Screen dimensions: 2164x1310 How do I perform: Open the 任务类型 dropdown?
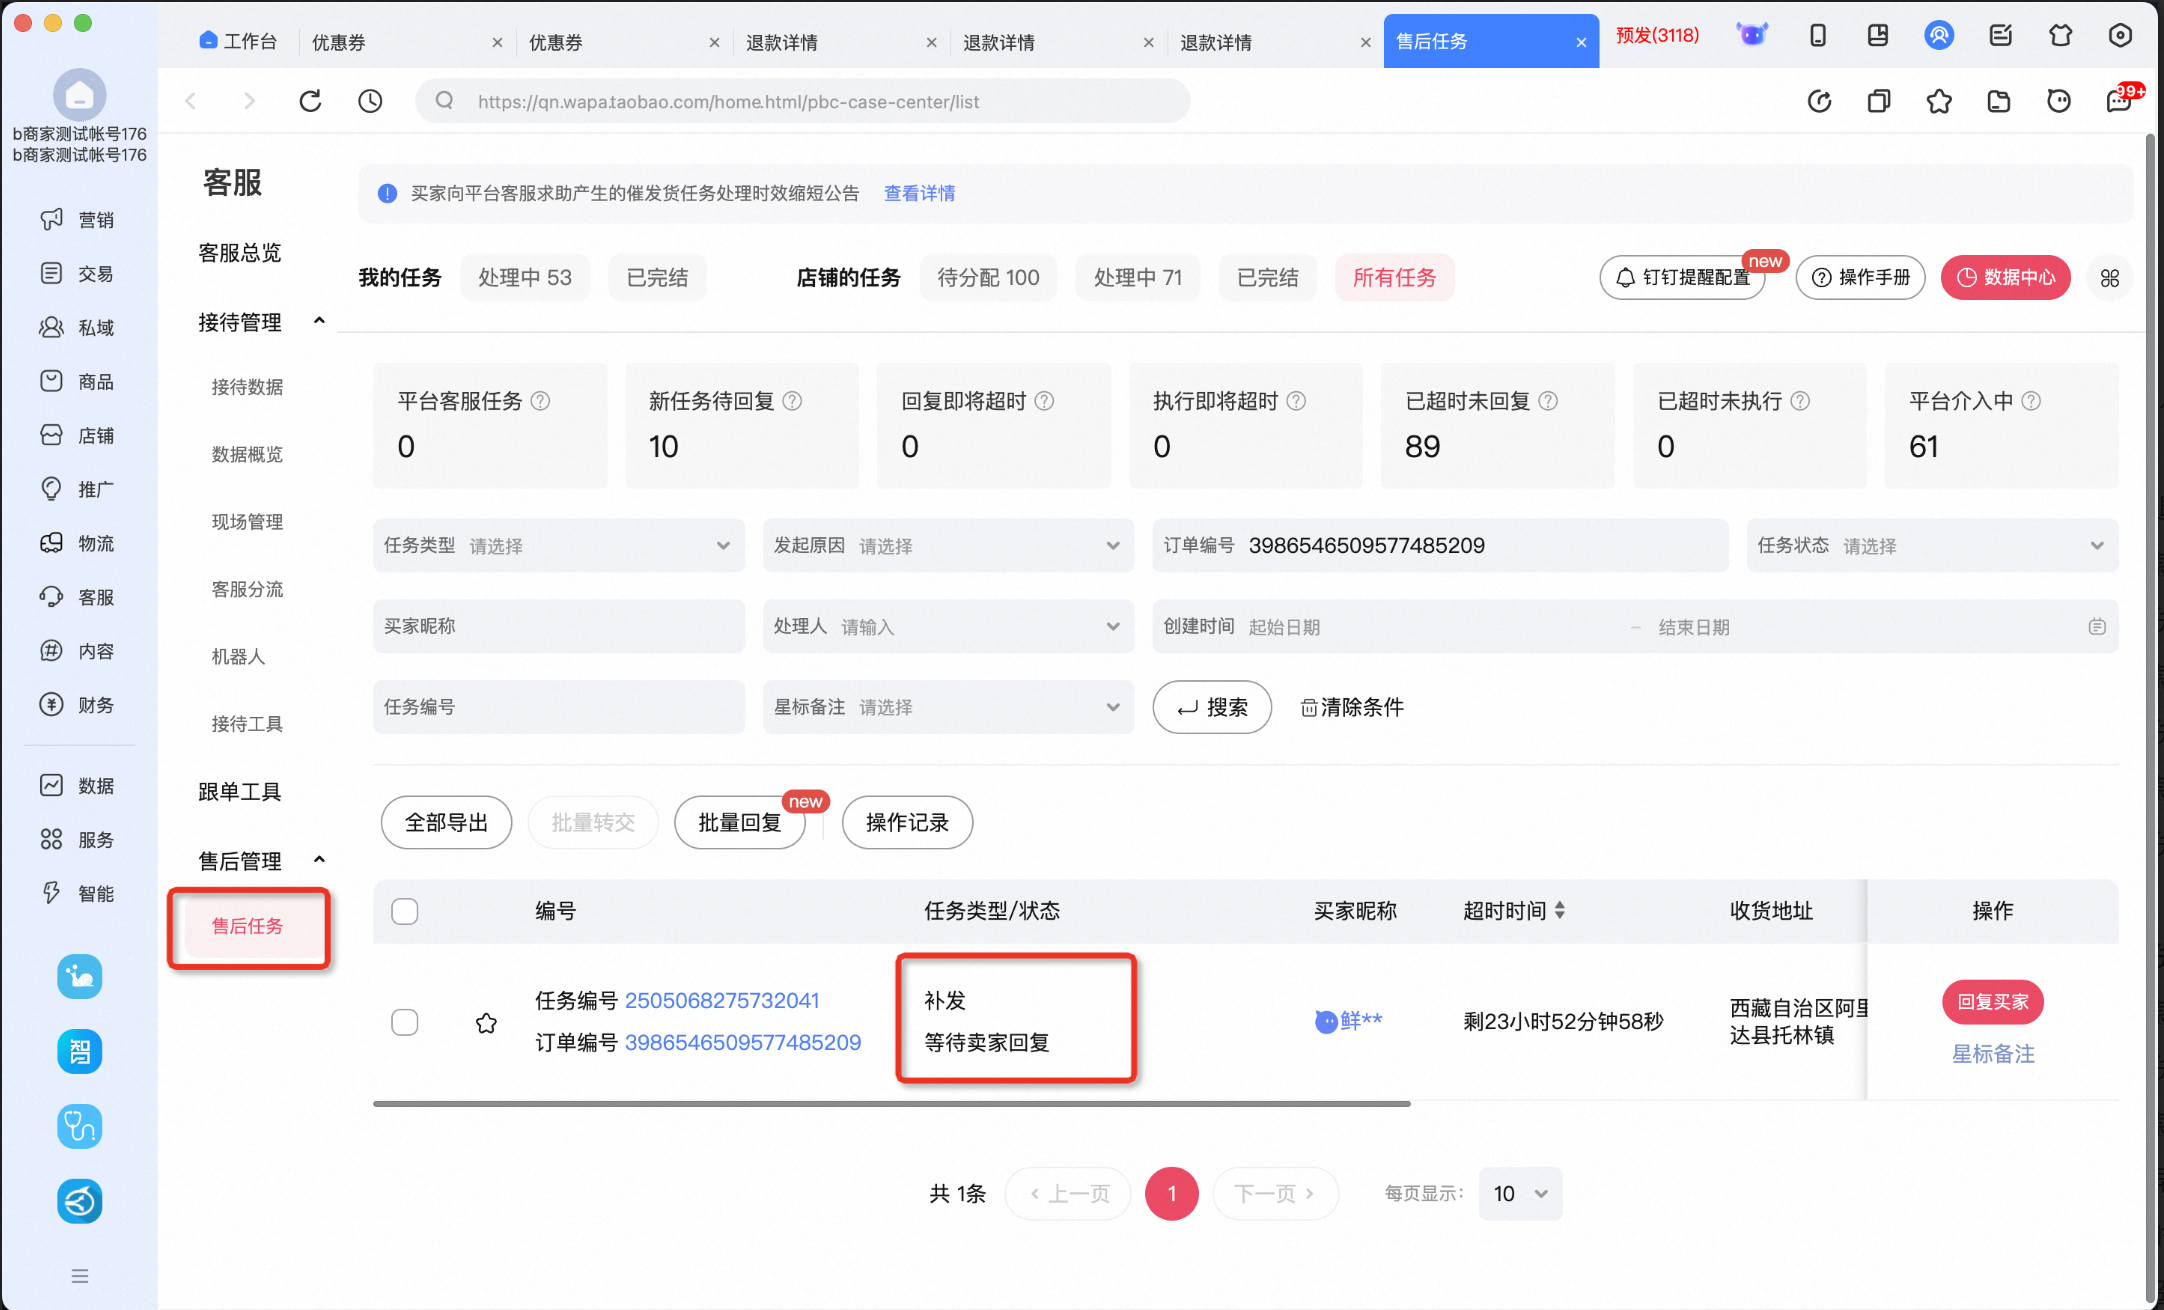point(558,545)
